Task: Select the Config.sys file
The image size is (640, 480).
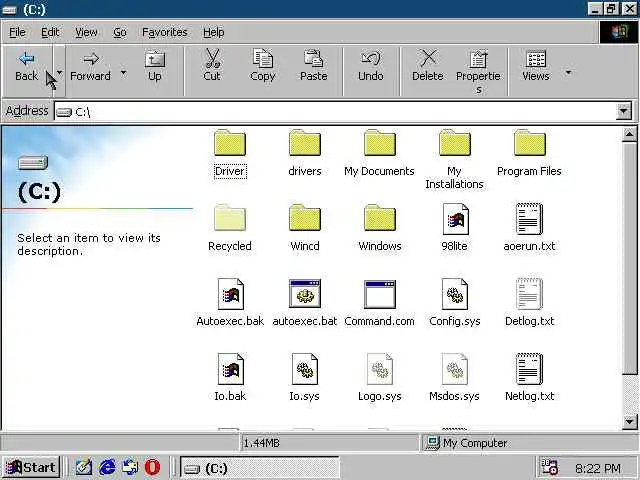Action: click(454, 303)
